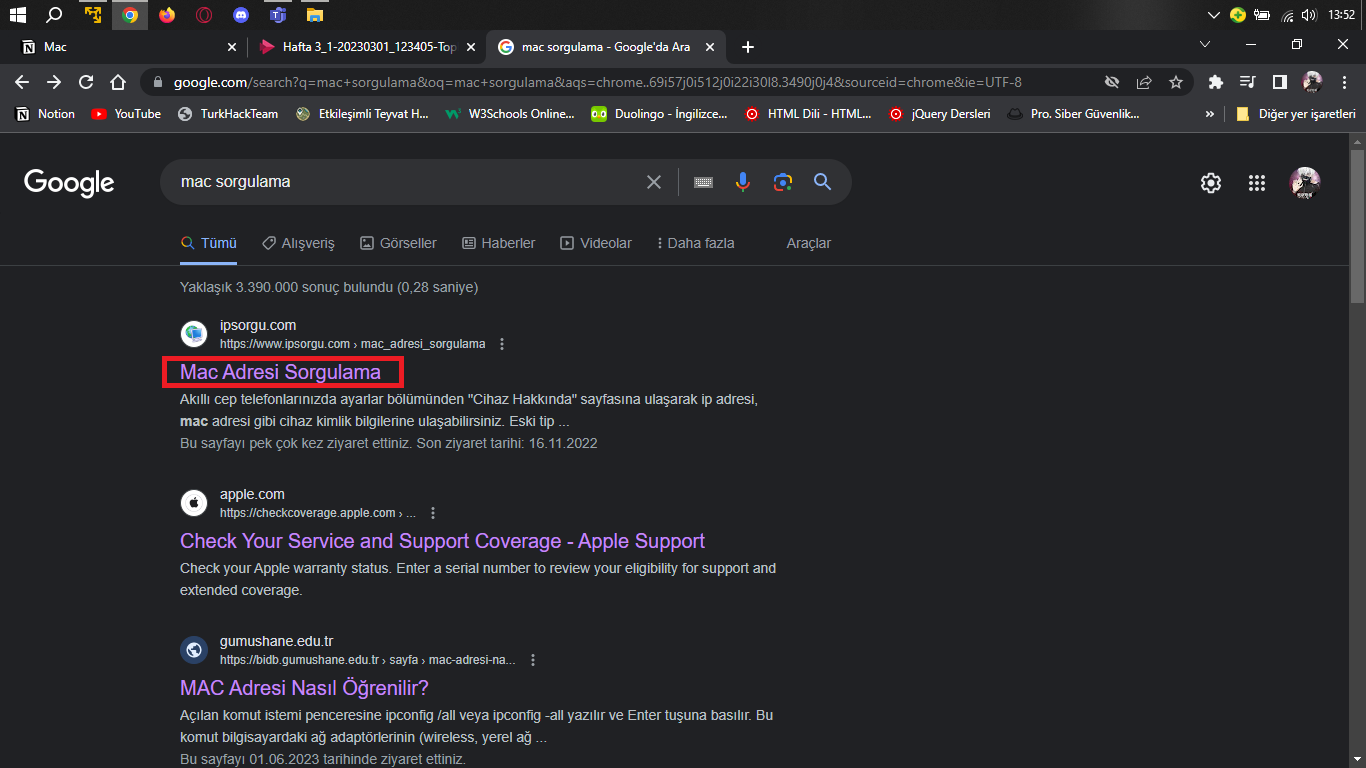Share this page from the address bar
Viewport: 1366px width, 768px height.
[x=1144, y=82]
